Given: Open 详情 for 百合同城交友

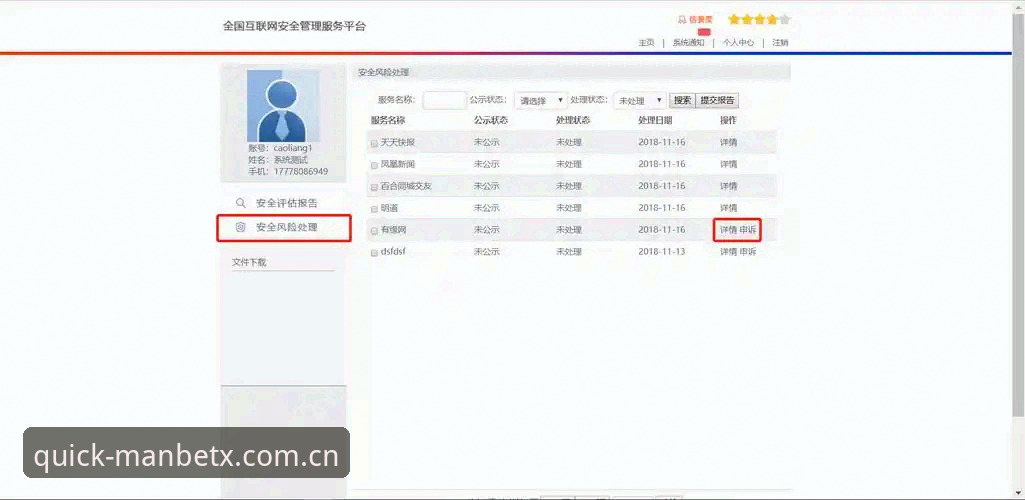Looking at the screenshot, I should pyautogui.click(x=728, y=186).
